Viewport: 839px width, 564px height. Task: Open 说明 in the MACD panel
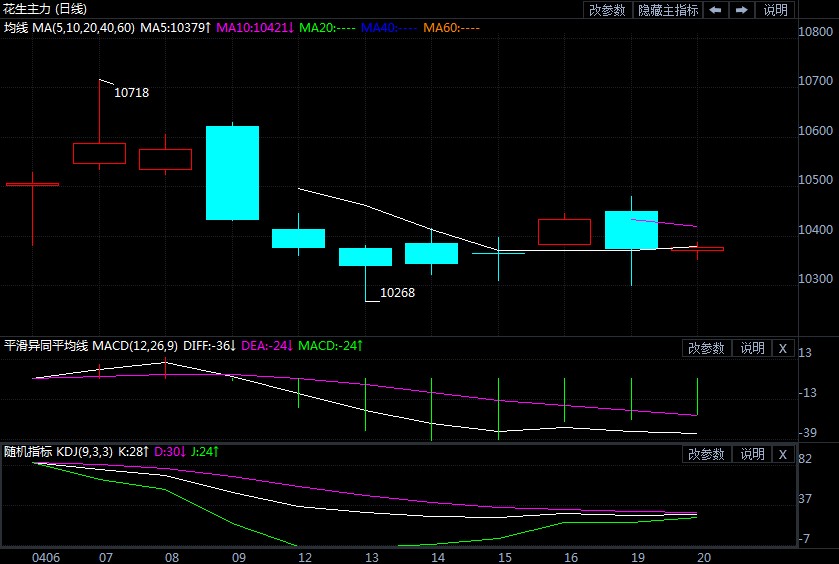point(751,348)
